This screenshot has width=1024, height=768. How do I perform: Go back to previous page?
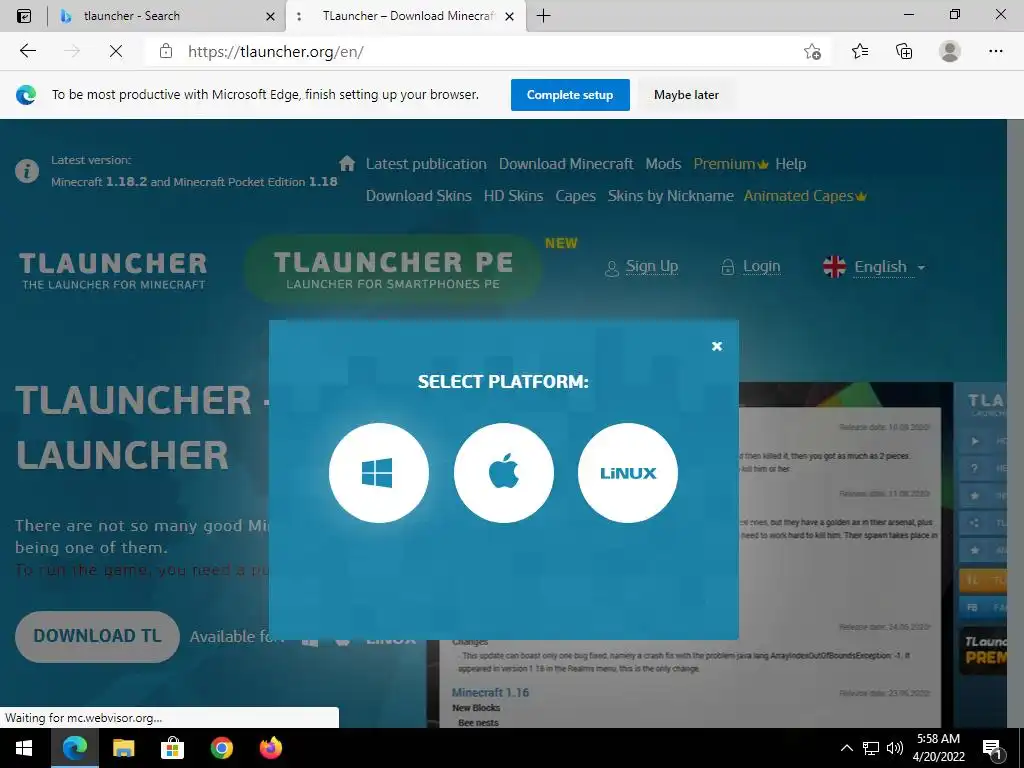[x=27, y=51]
